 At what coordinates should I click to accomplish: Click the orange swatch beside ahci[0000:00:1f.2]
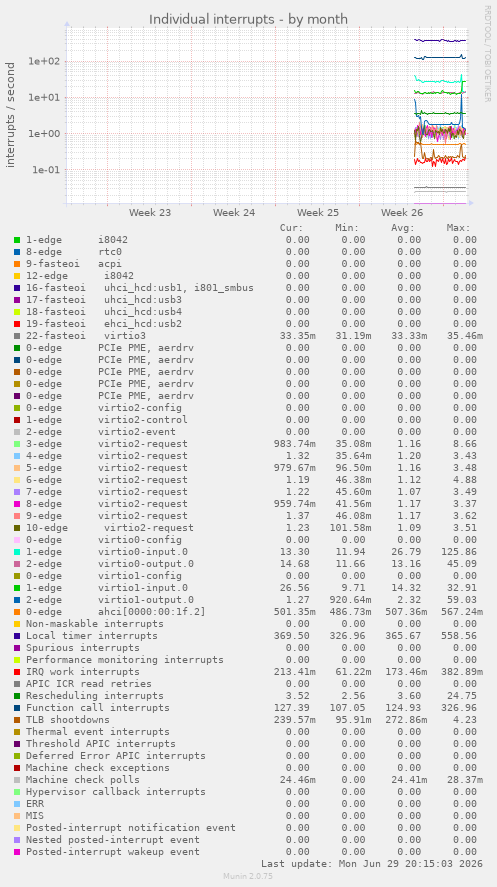tap(17, 612)
